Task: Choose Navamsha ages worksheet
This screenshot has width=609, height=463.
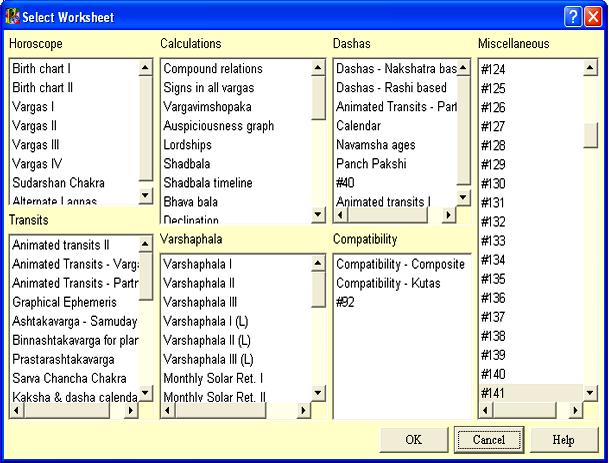Action: point(377,145)
